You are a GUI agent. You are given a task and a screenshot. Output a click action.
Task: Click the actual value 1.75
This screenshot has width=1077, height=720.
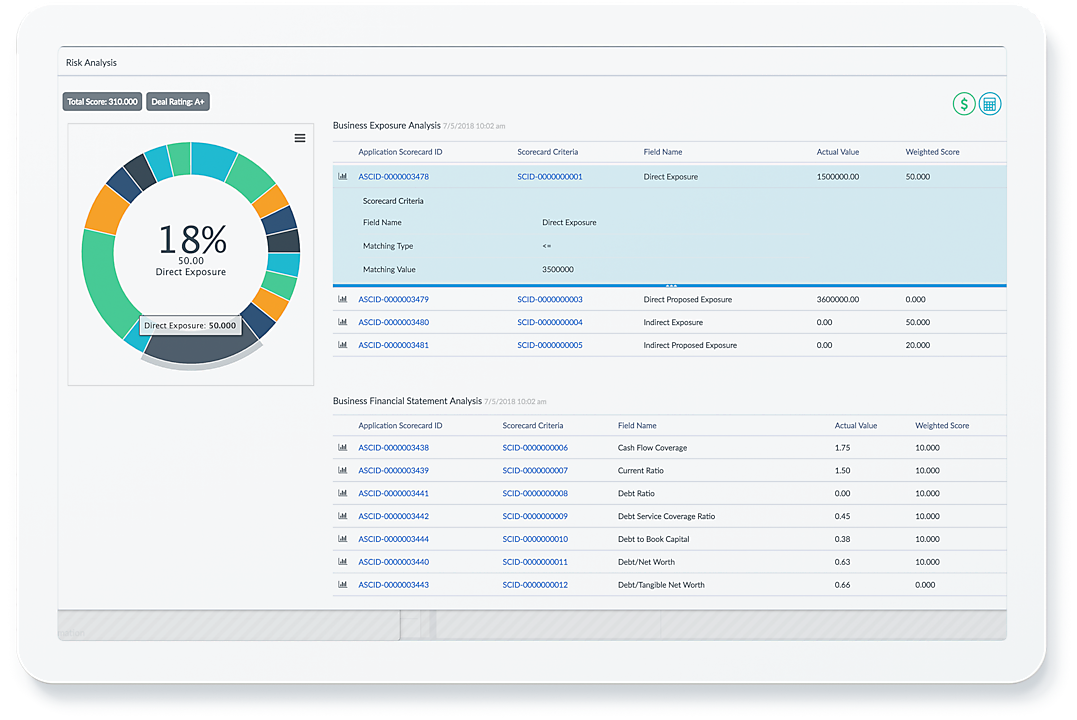tap(842, 448)
